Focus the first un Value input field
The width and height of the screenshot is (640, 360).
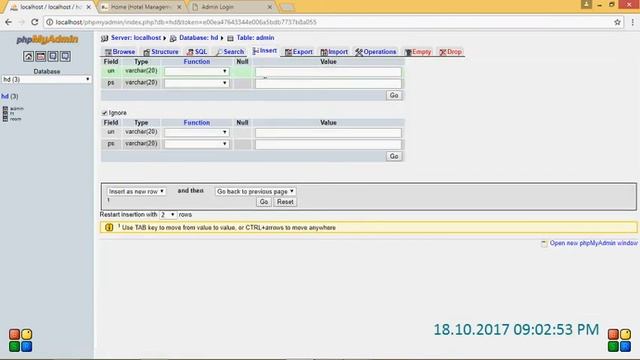[328, 72]
